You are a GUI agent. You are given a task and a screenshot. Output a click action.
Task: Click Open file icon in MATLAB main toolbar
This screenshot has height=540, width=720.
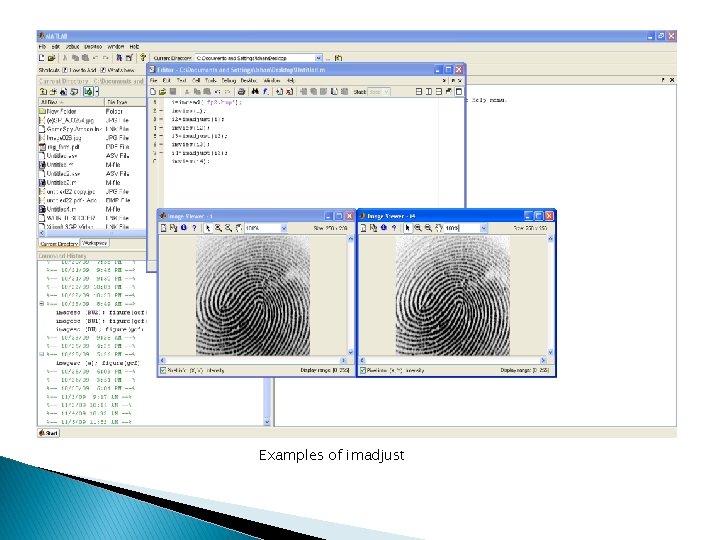(x=51, y=58)
